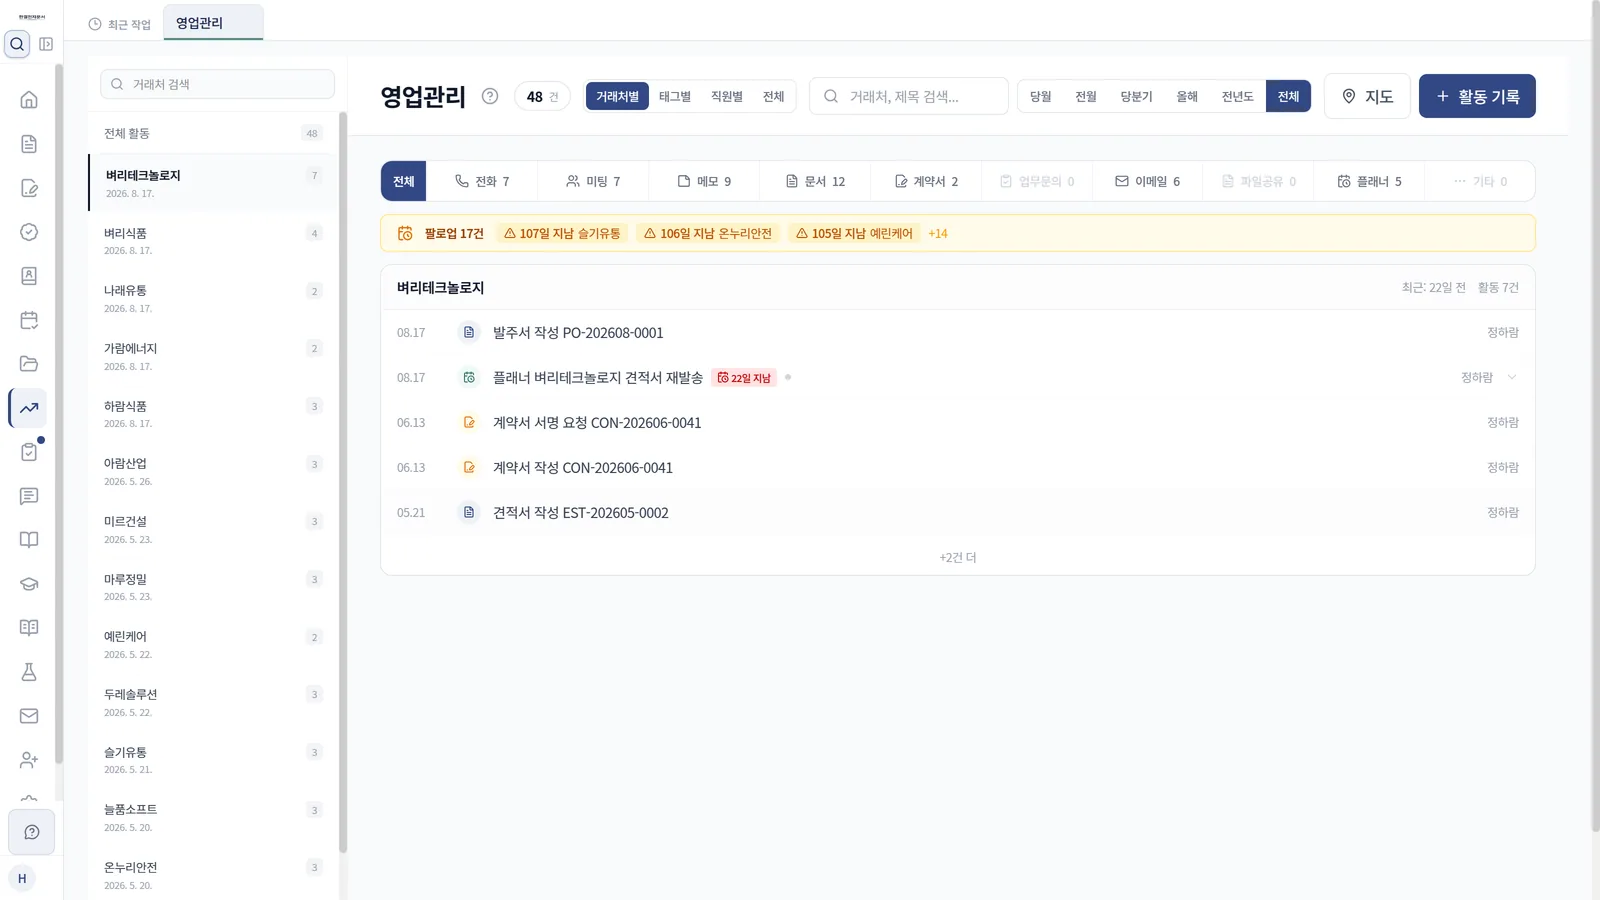The image size is (1600, 900).
Task: Filter activities by 전화 7 tab
Action: click(482, 181)
